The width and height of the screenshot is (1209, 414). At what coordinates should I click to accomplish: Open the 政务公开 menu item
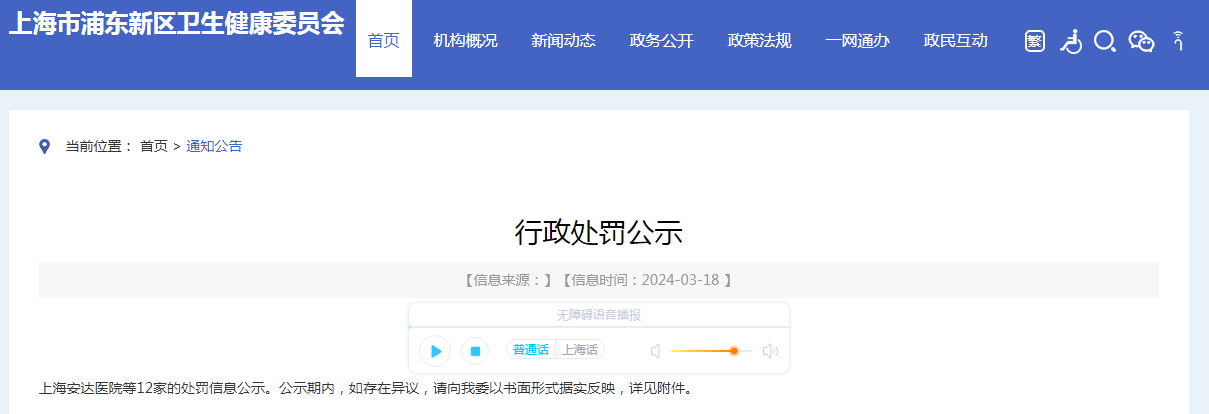point(661,41)
